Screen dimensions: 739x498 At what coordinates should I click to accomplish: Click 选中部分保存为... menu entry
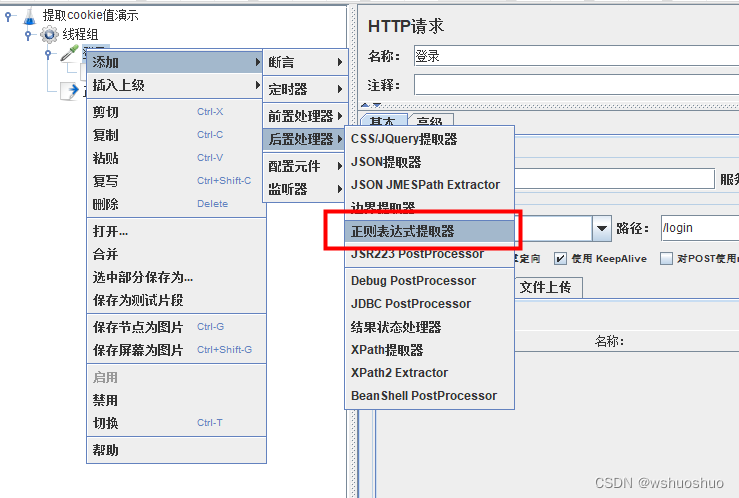coord(176,277)
